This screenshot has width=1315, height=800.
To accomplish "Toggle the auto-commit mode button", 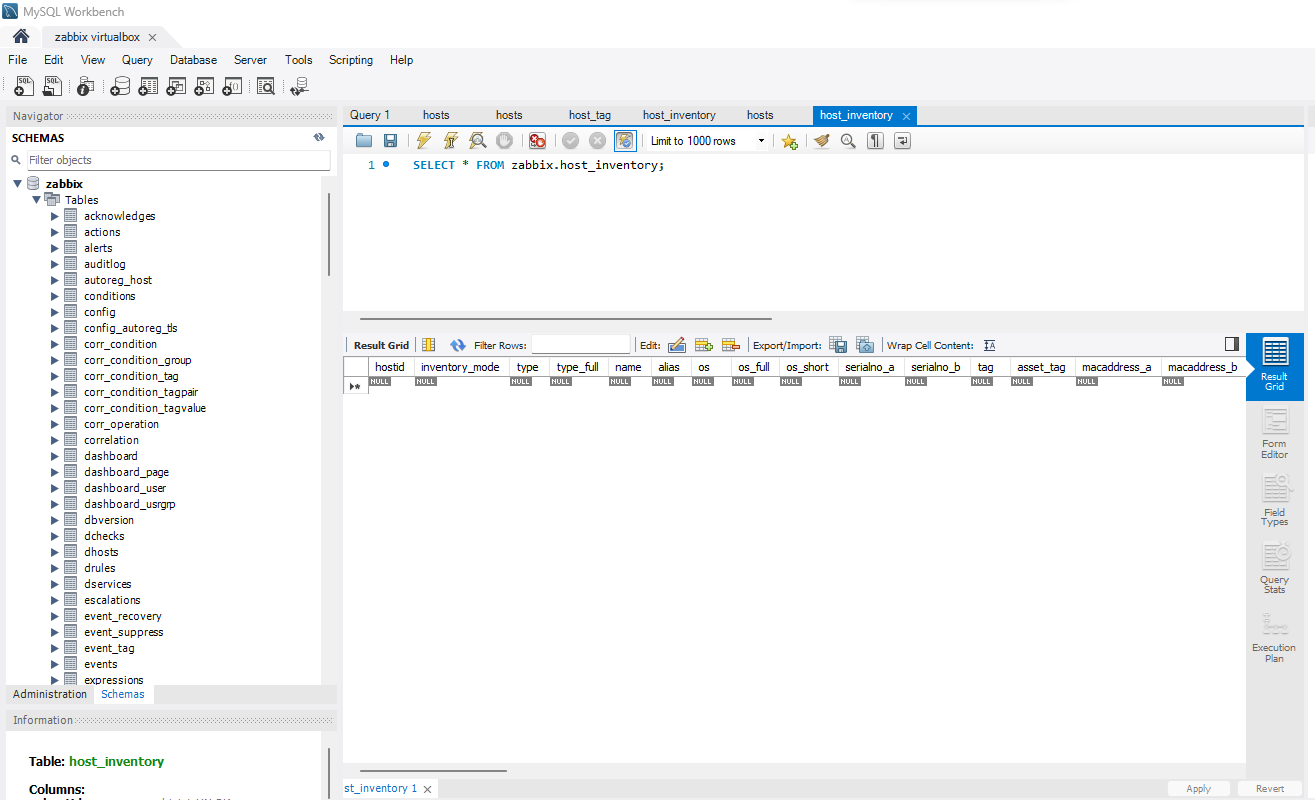I will coord(625,141).
